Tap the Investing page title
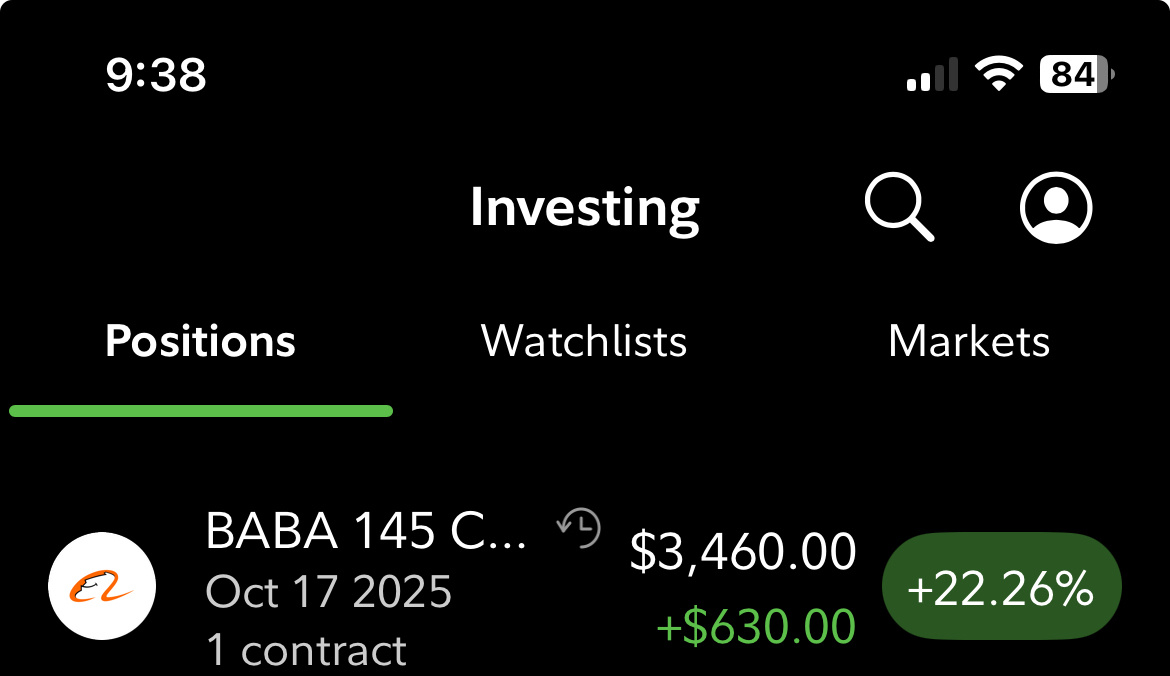The height and width of the screenshot is (676, 1170). tap(585, 208)
